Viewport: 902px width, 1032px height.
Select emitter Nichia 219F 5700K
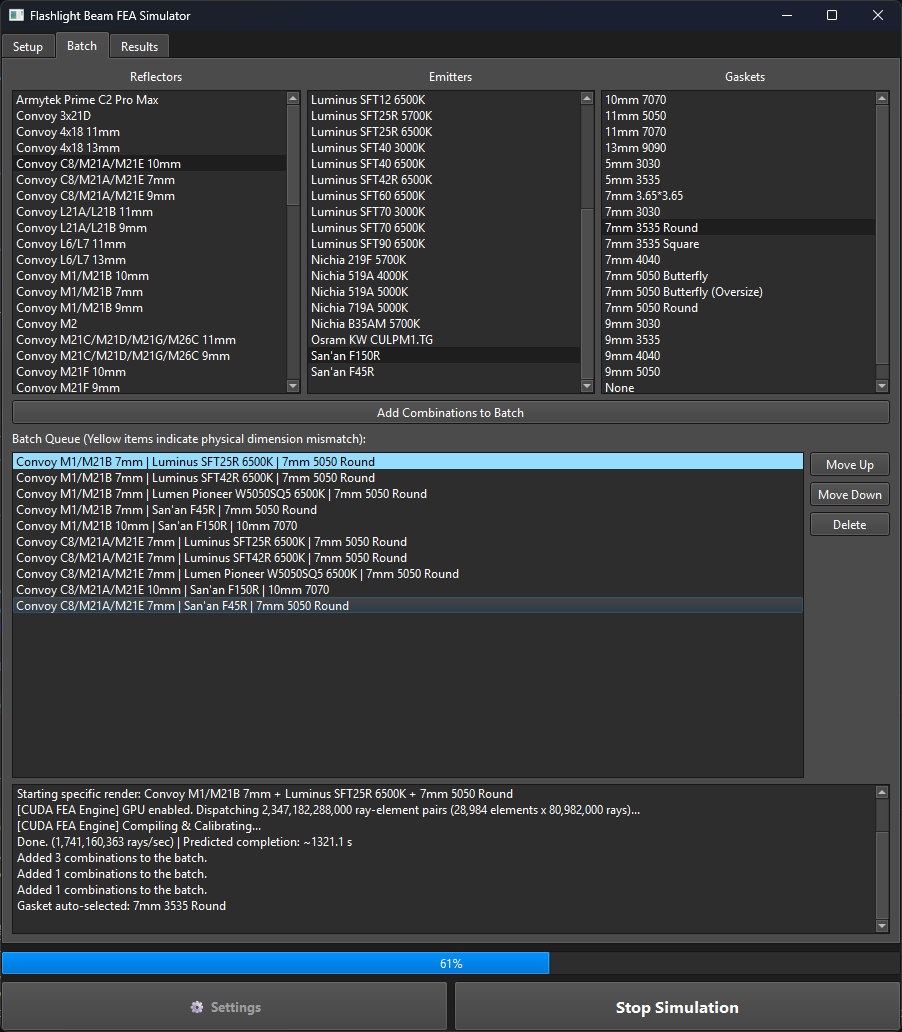point(444,260)
